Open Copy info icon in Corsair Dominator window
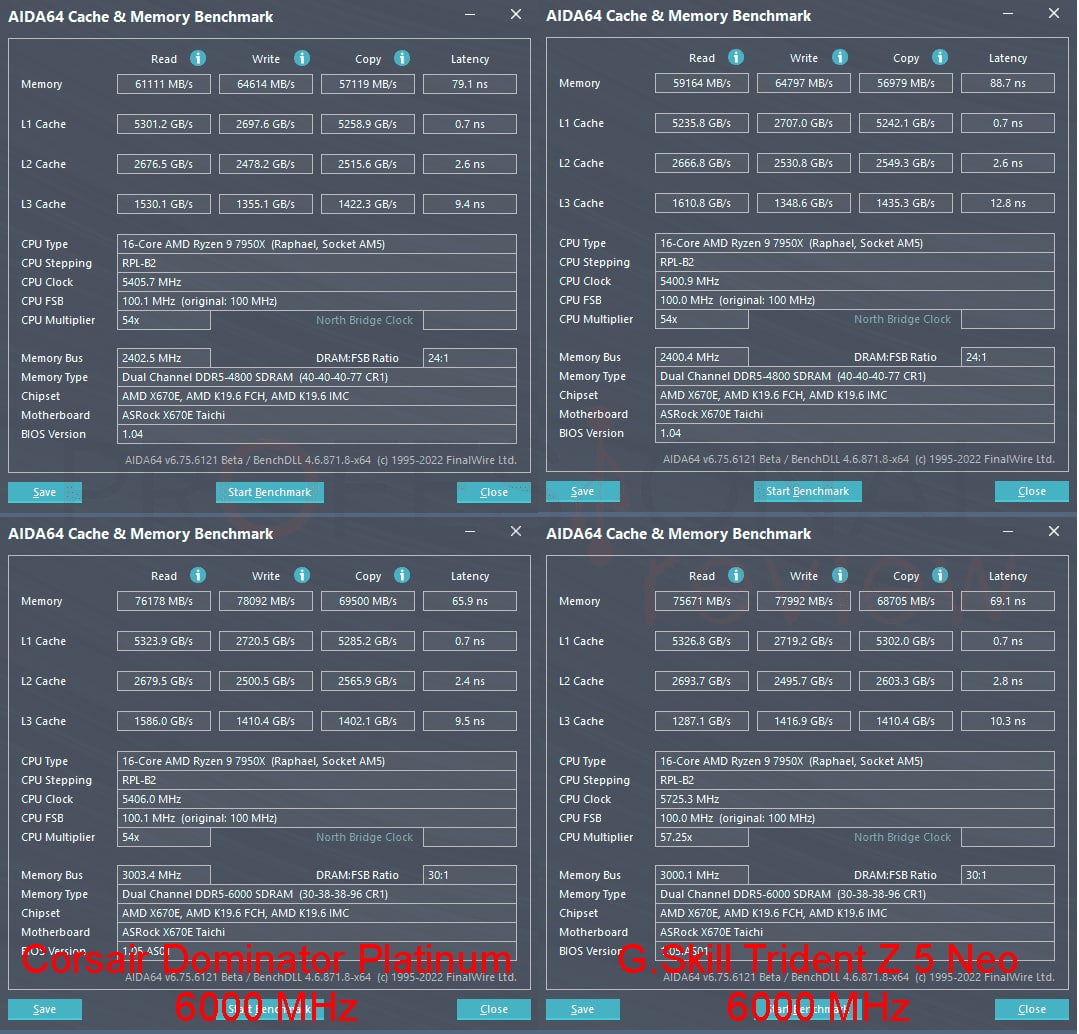1079x1034 pixels. click(x=402, y=575)
